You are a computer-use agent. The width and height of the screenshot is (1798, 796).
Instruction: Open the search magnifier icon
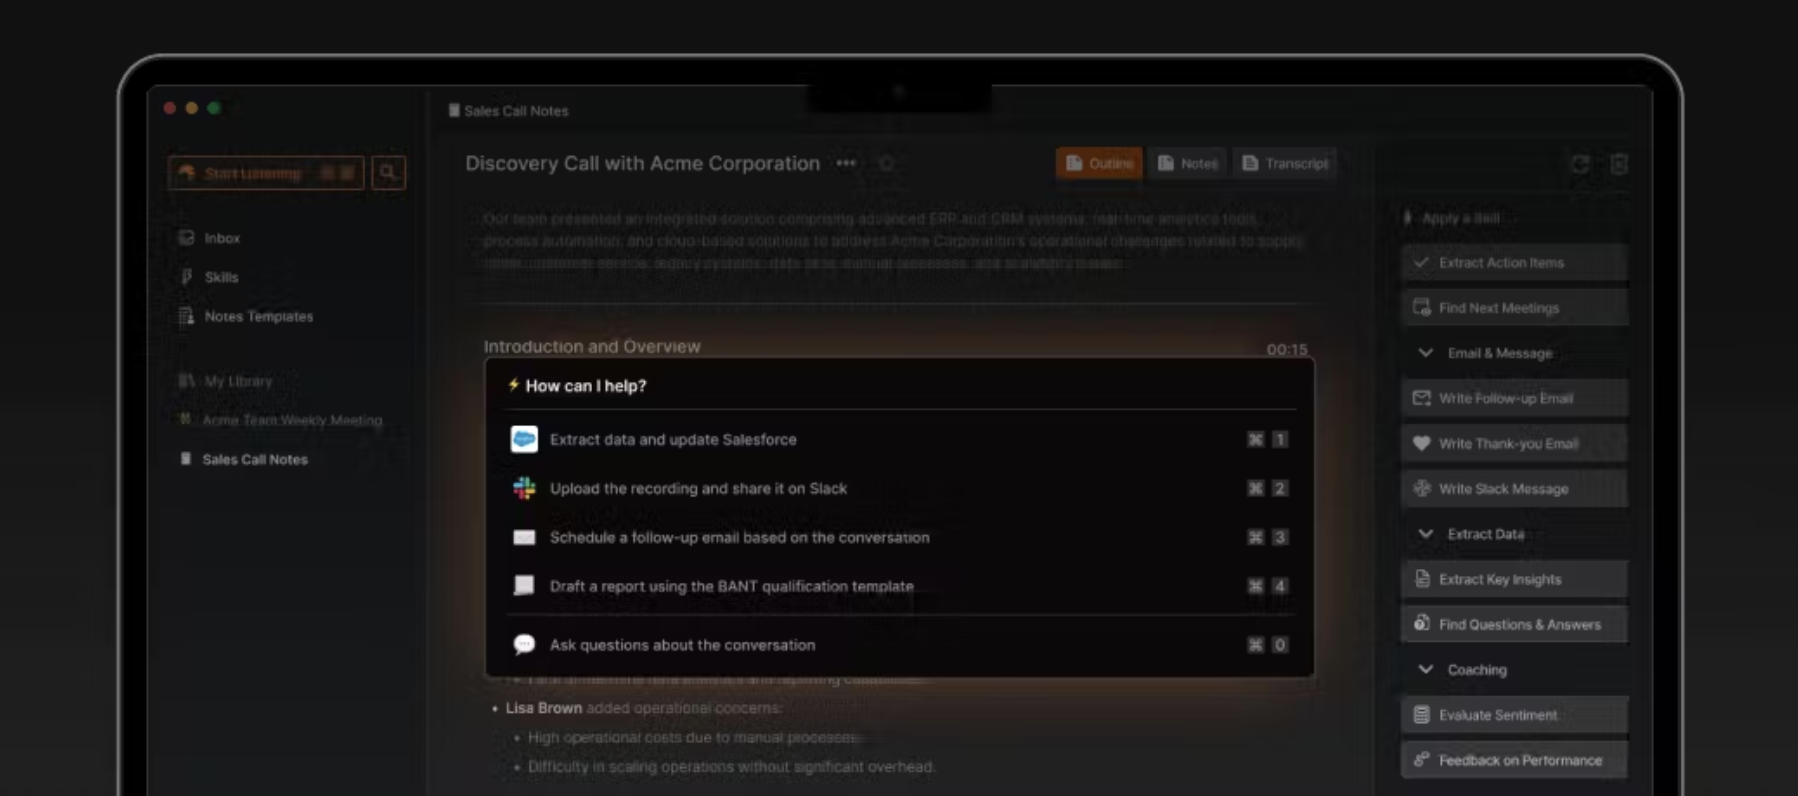388,173
